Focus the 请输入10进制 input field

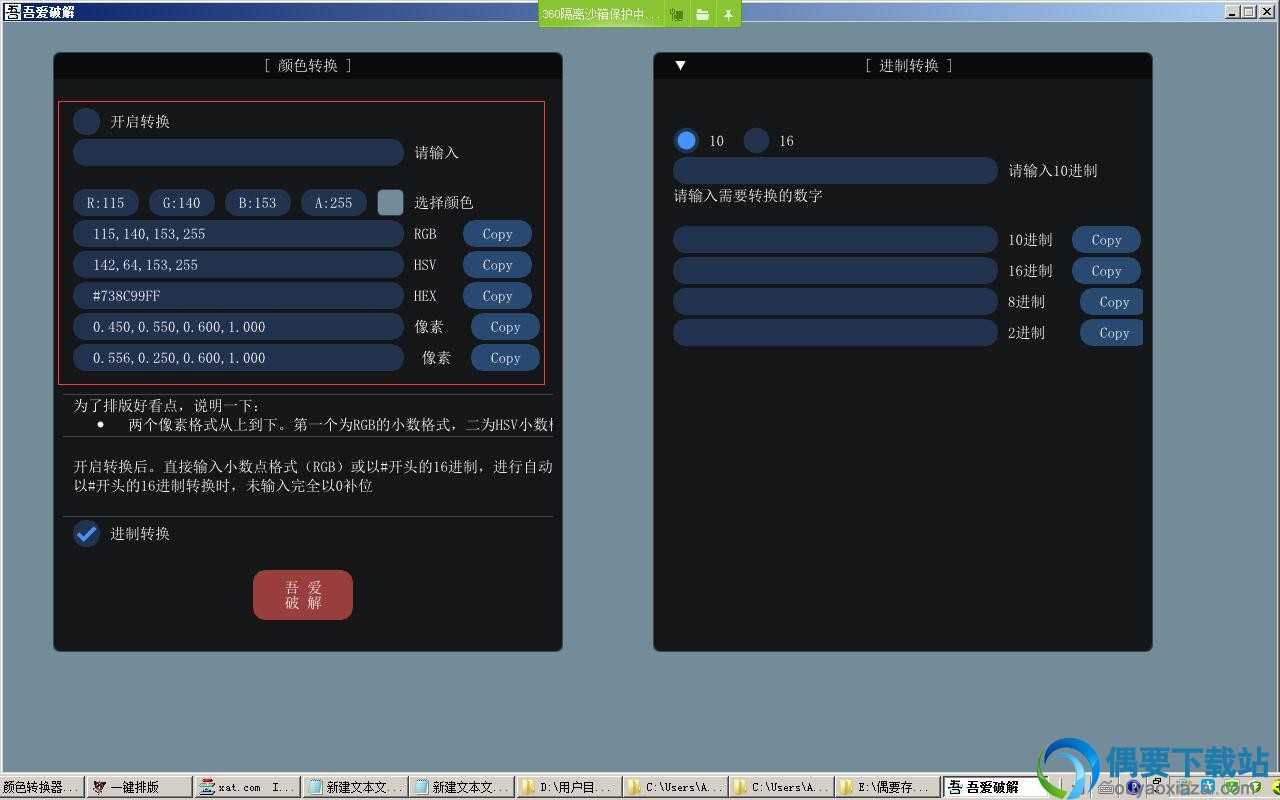click(x=835, y=170)
